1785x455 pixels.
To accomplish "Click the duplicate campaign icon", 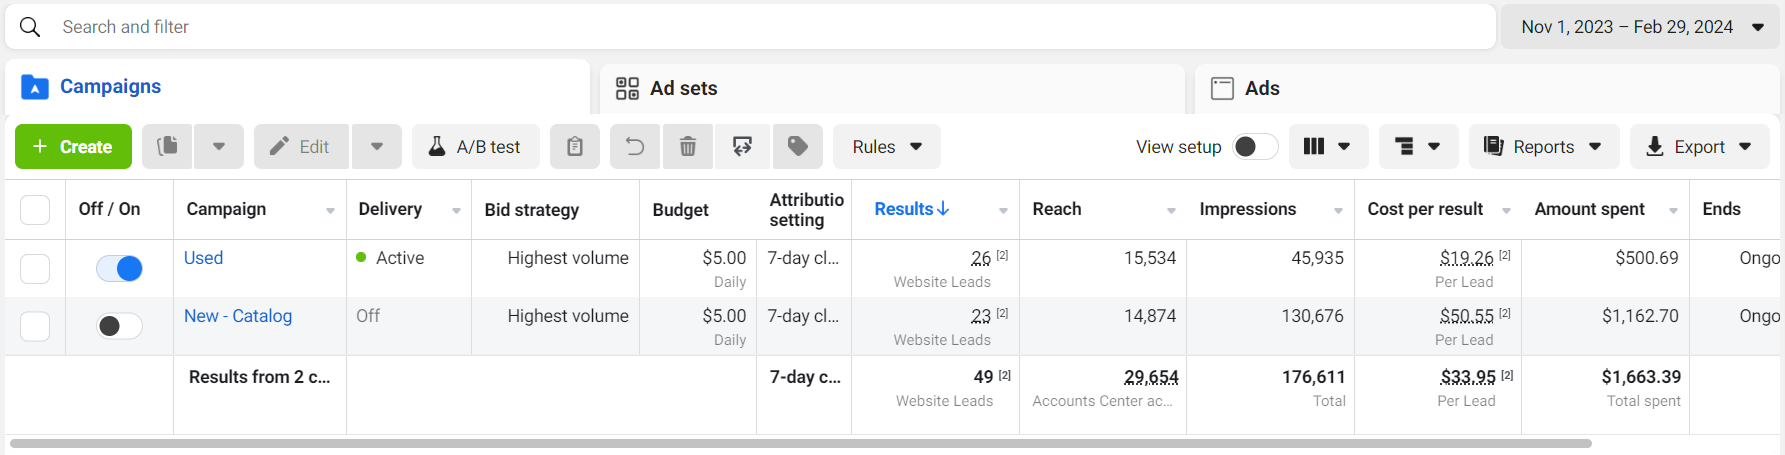I will [168, 147].
